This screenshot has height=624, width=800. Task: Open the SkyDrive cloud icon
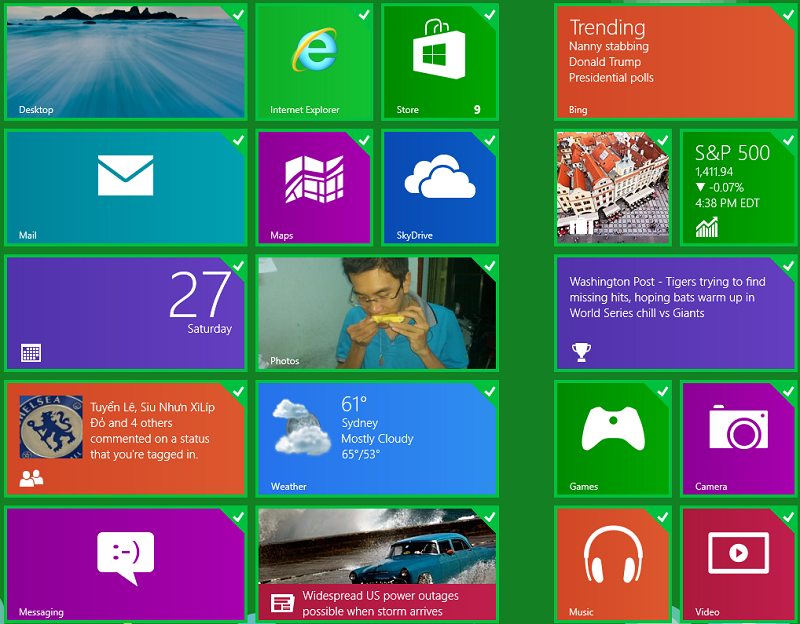tap(440, 176)
